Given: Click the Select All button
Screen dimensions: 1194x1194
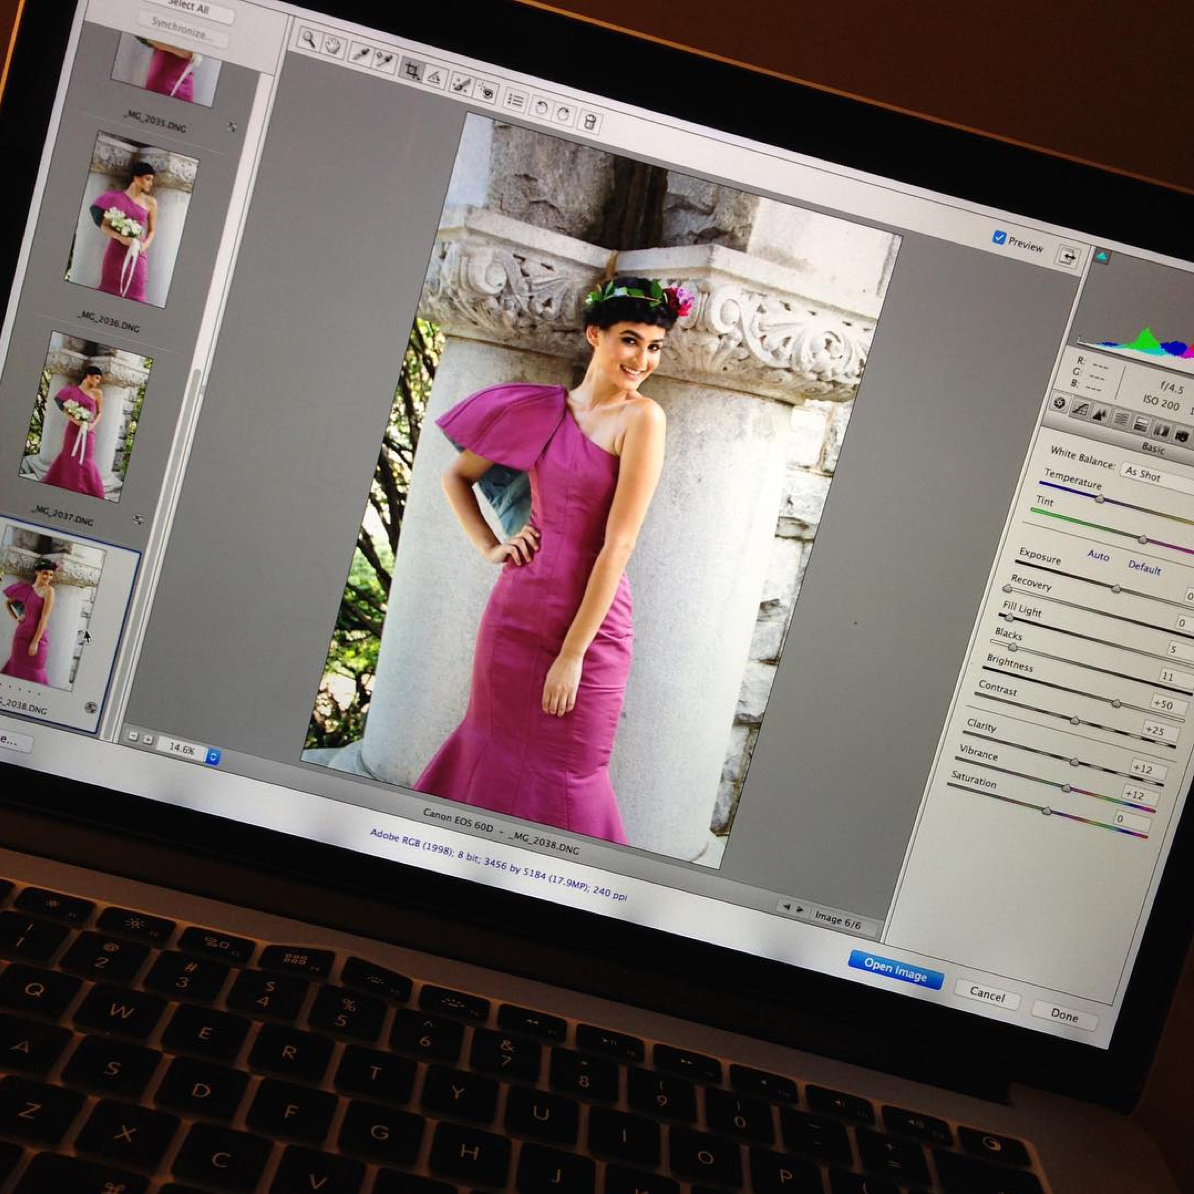Looking at the screenshot, I should 188,8.
